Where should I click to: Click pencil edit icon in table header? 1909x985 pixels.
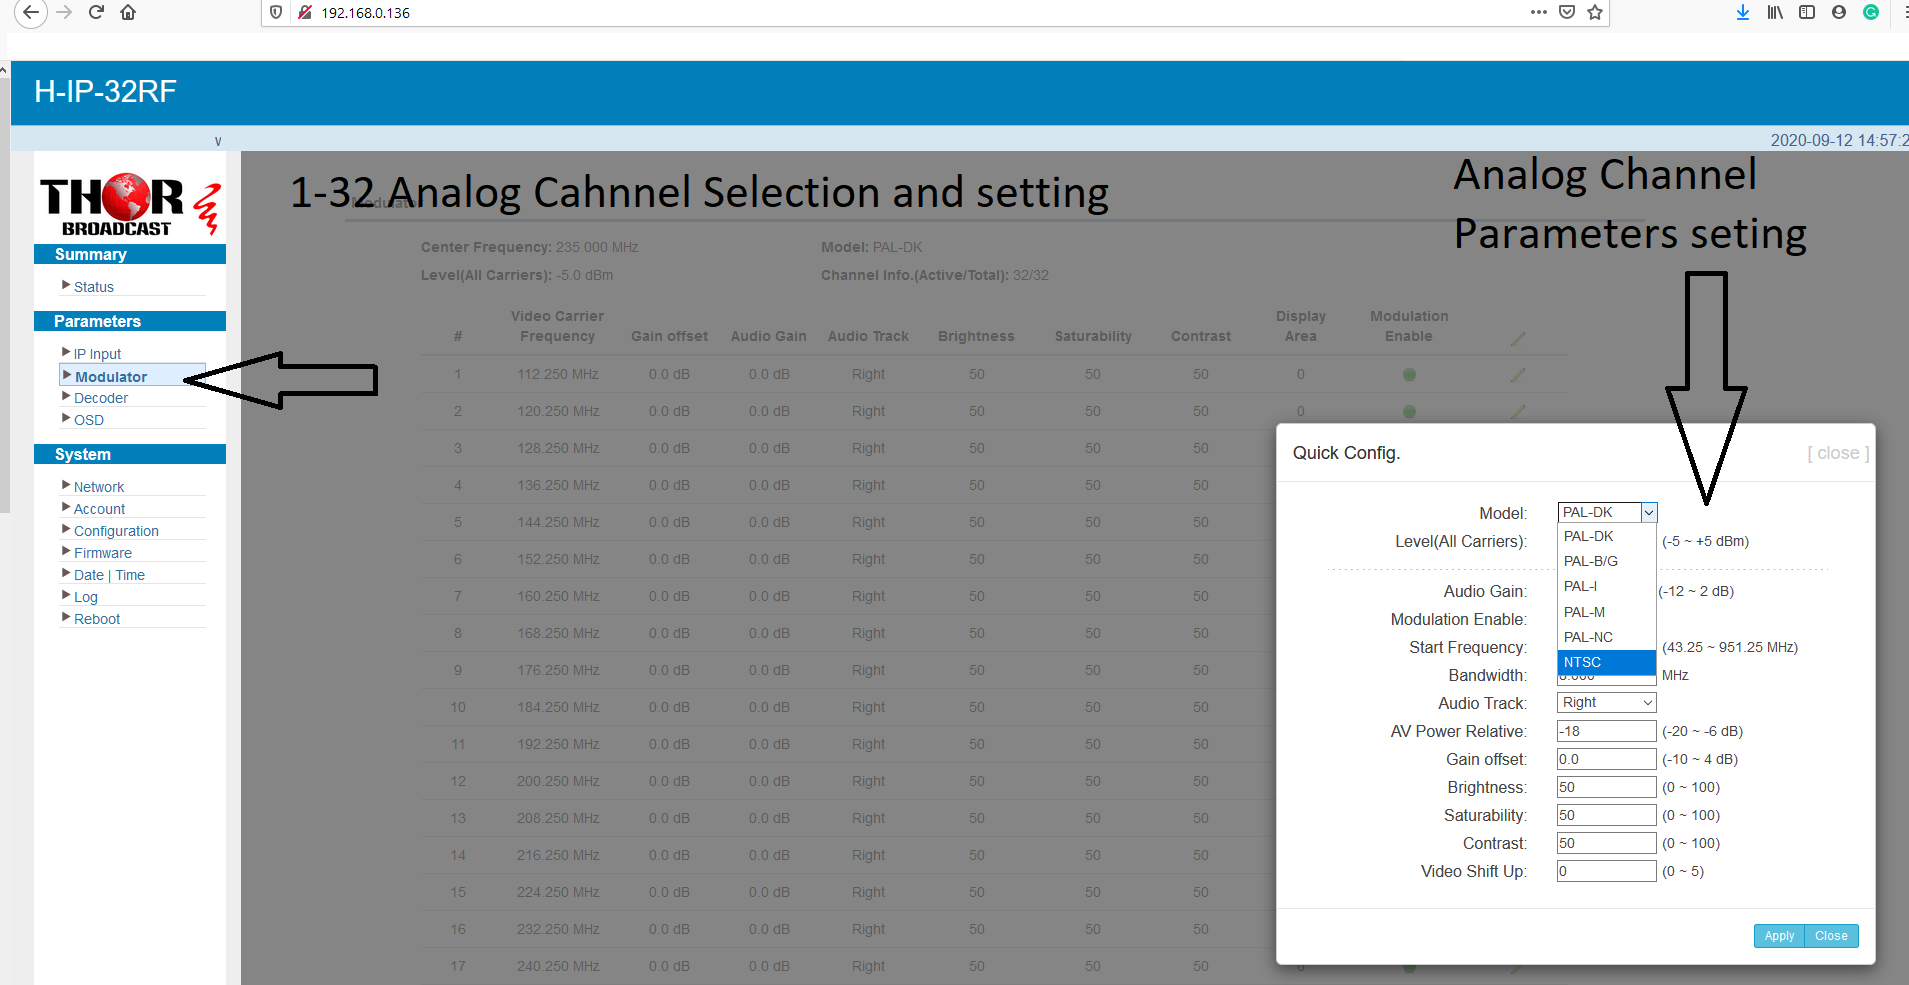(x=1518, y=339)
